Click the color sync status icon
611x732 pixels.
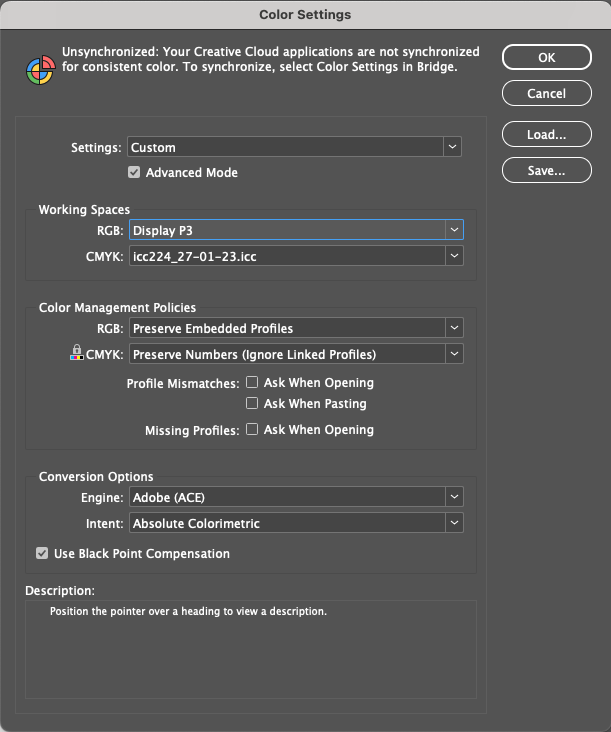[41, 70]
